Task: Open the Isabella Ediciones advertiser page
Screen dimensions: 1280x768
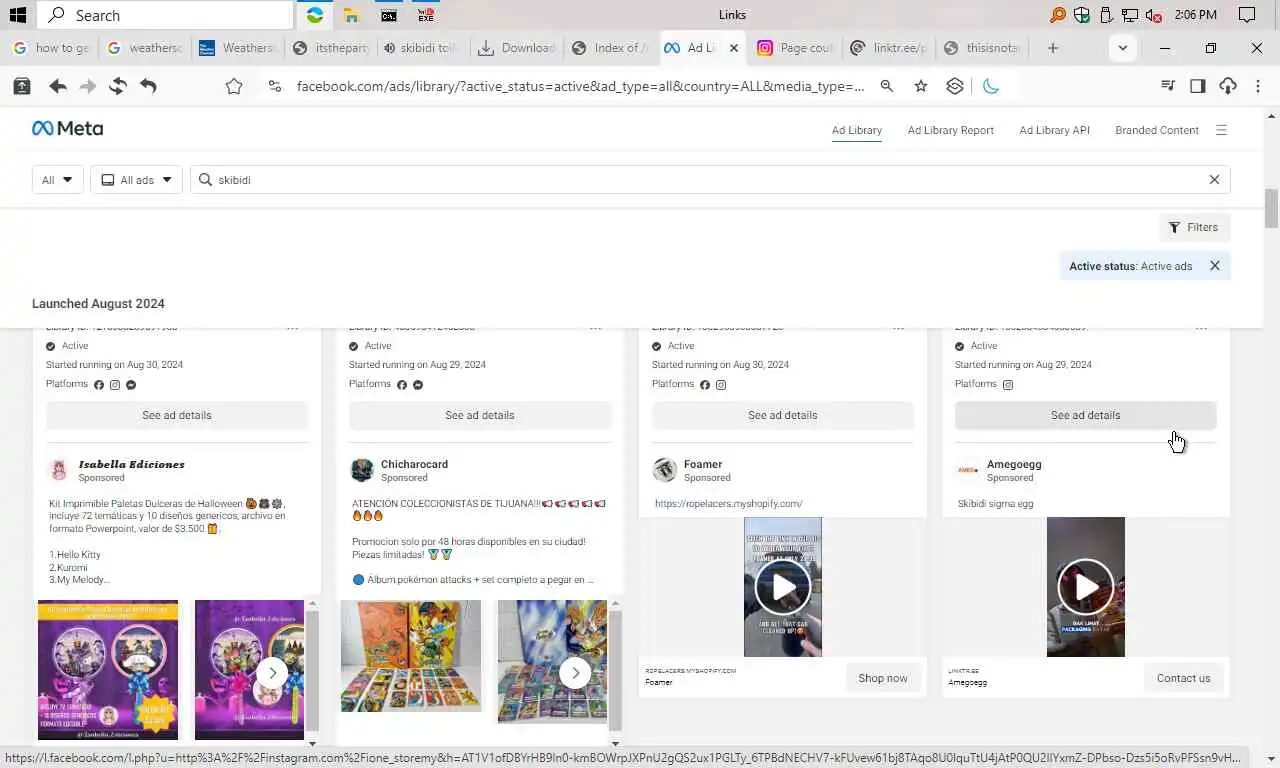Action: (131, 464)
